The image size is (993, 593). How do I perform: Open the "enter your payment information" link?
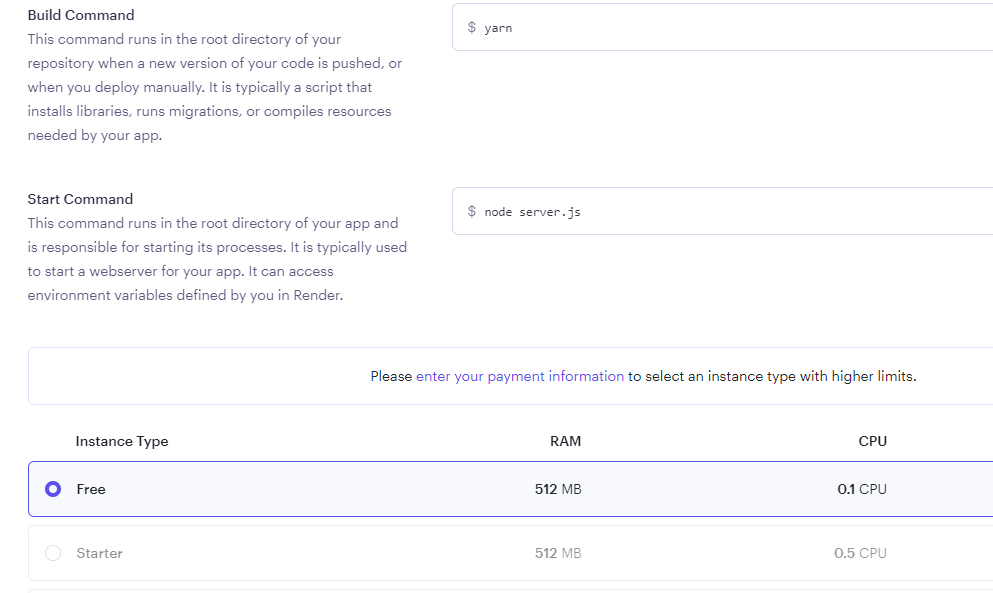point(520,377)
